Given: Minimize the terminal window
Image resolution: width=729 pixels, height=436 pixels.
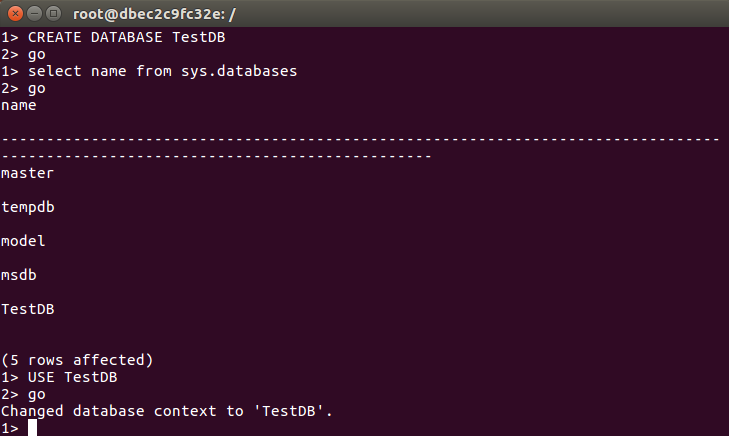Looking at the screenshot, I should coord(34,14).
